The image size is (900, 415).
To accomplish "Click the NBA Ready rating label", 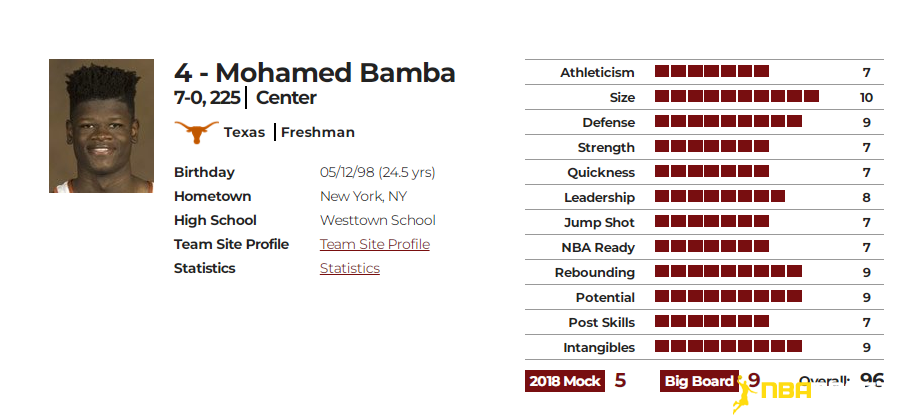I will (x=598, y=248).
